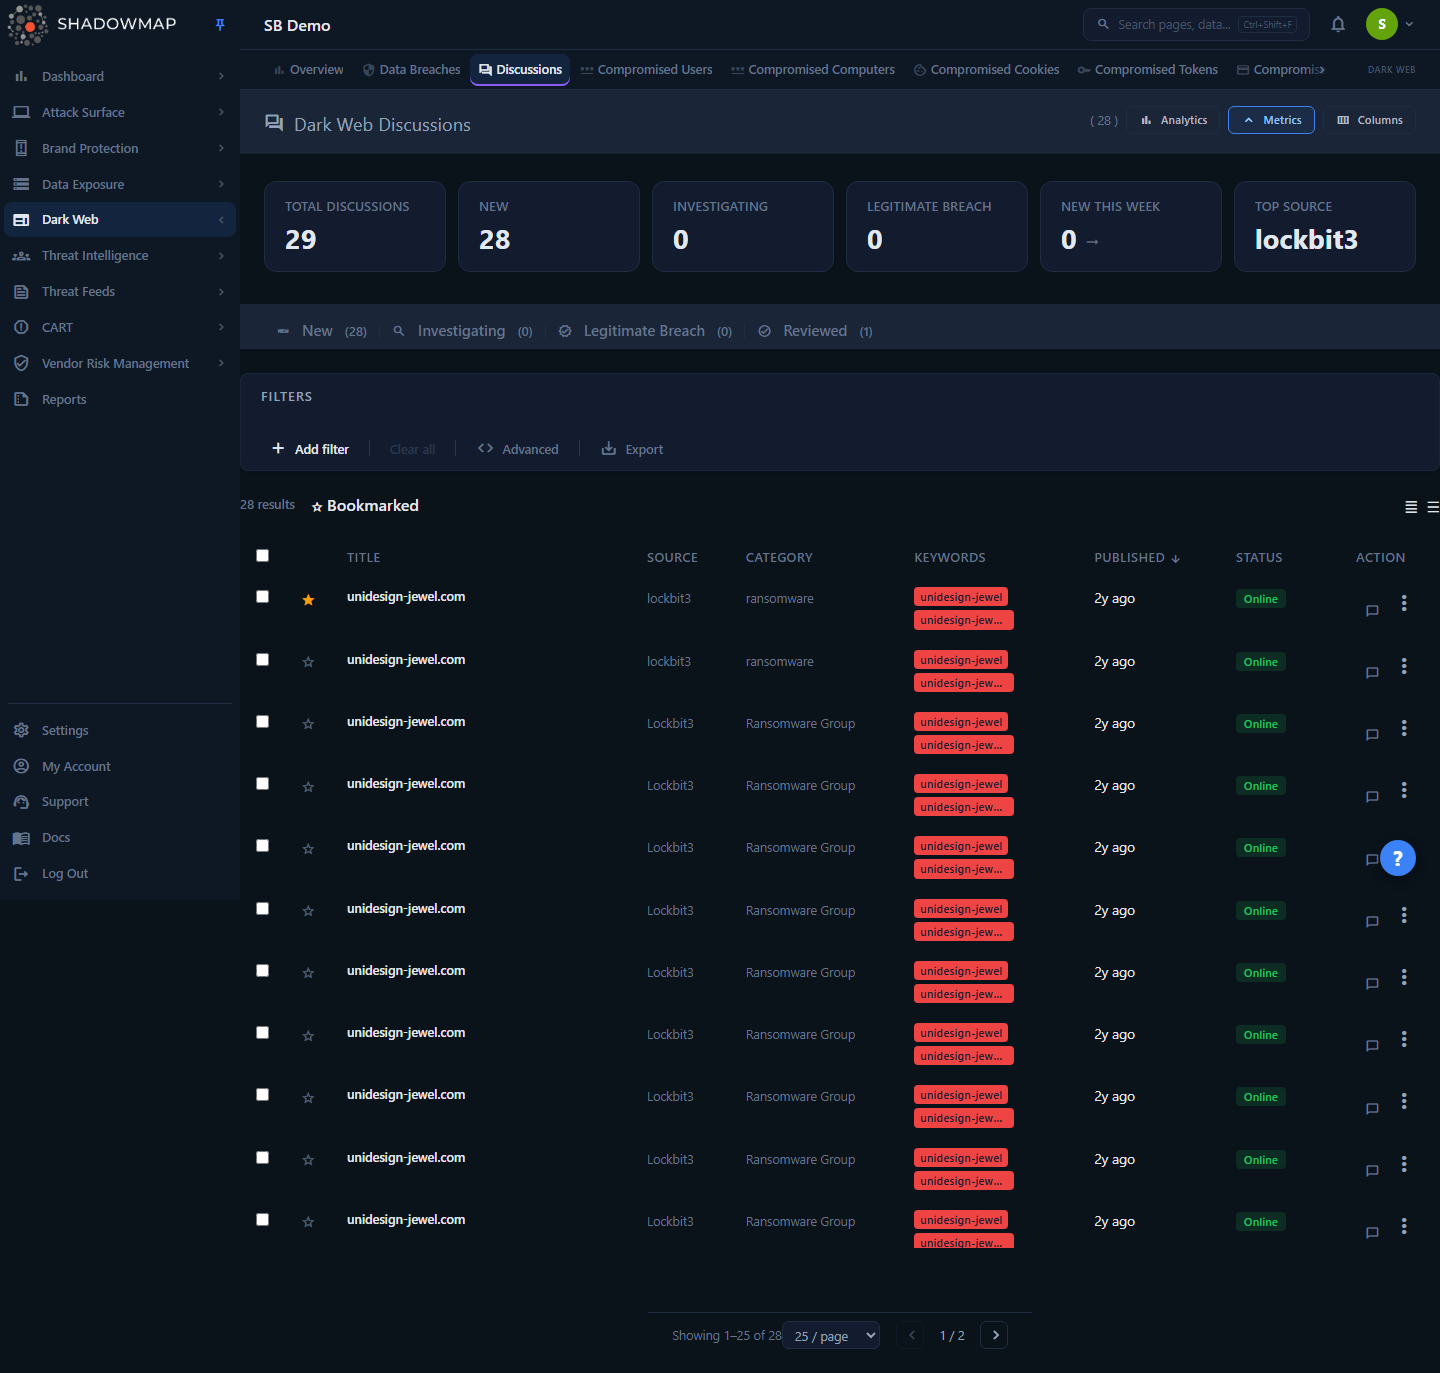
Task: Switch to compact list density icon
Action: pyautogui.click(x=1411, y=507)
